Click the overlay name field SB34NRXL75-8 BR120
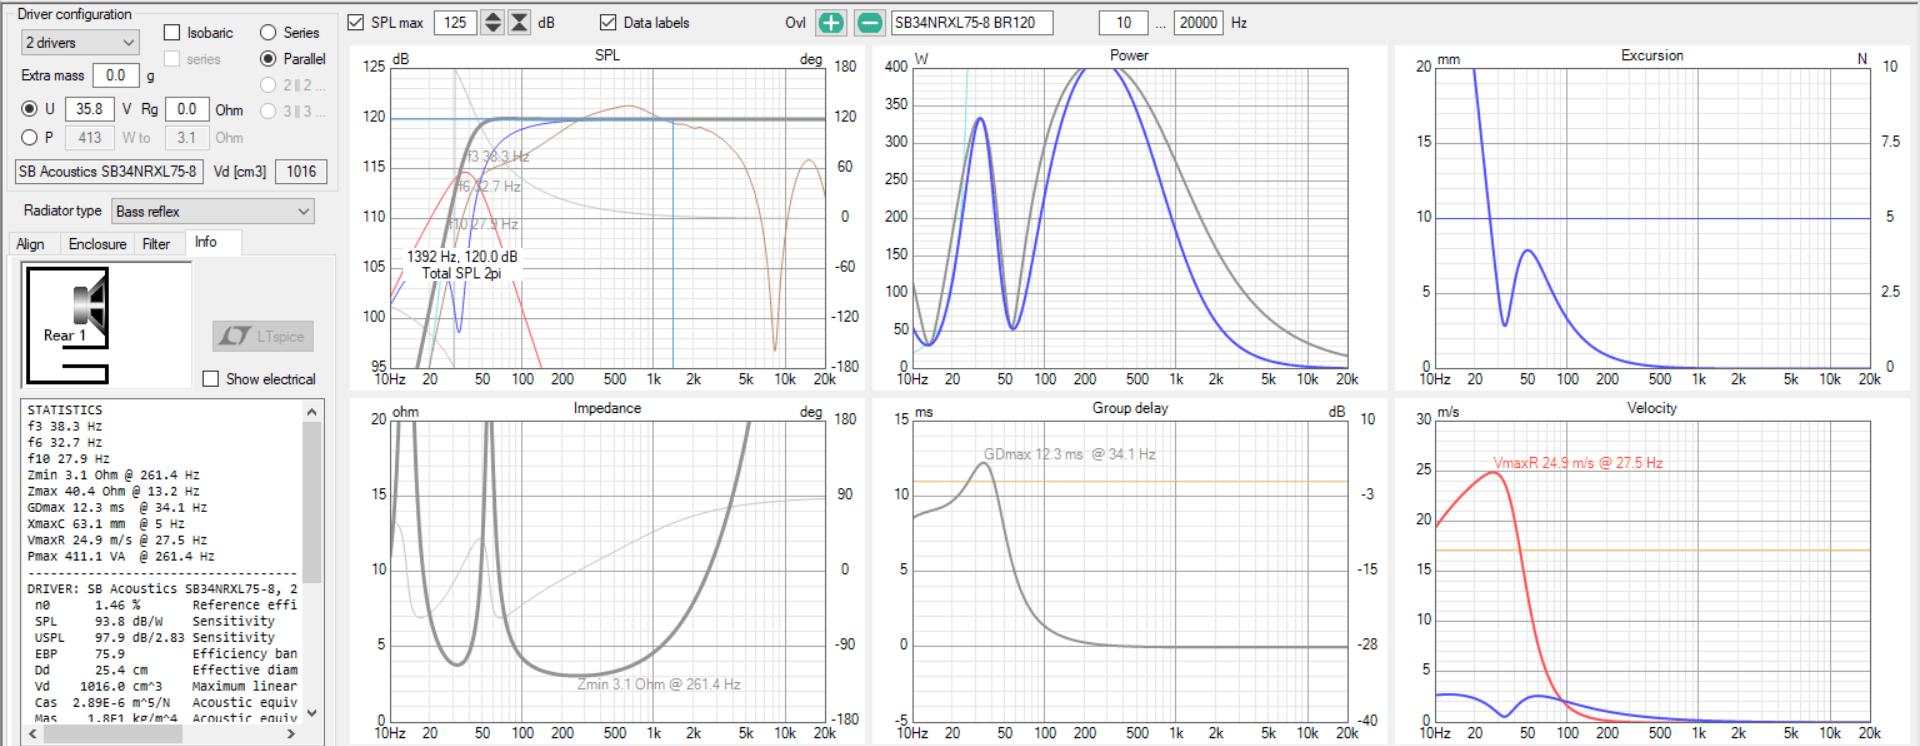 click(972, 23)
